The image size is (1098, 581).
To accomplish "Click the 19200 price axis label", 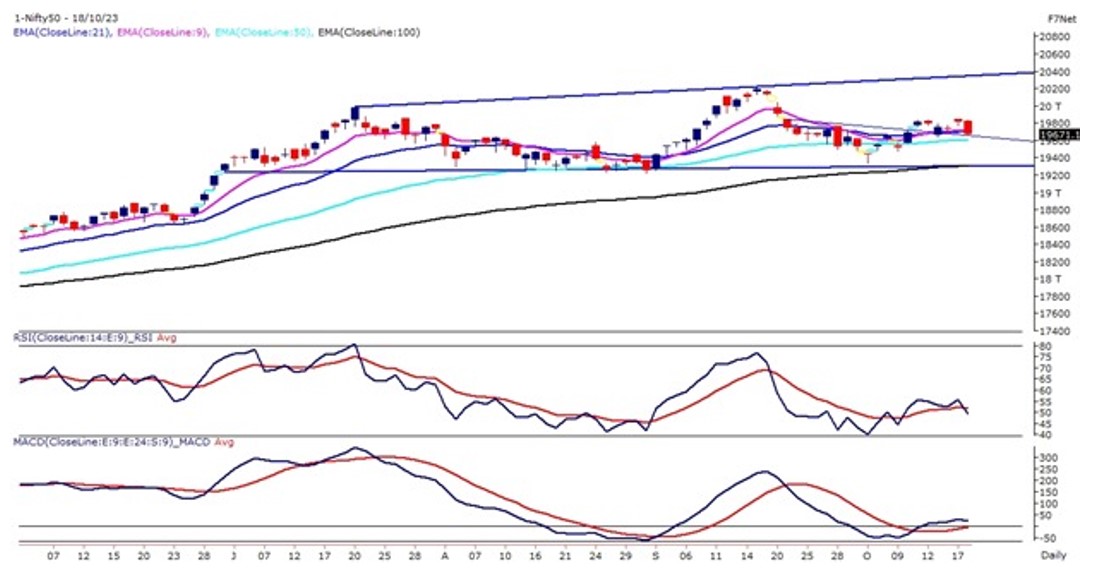I will pyautogui.click(x=1056, y=176).
